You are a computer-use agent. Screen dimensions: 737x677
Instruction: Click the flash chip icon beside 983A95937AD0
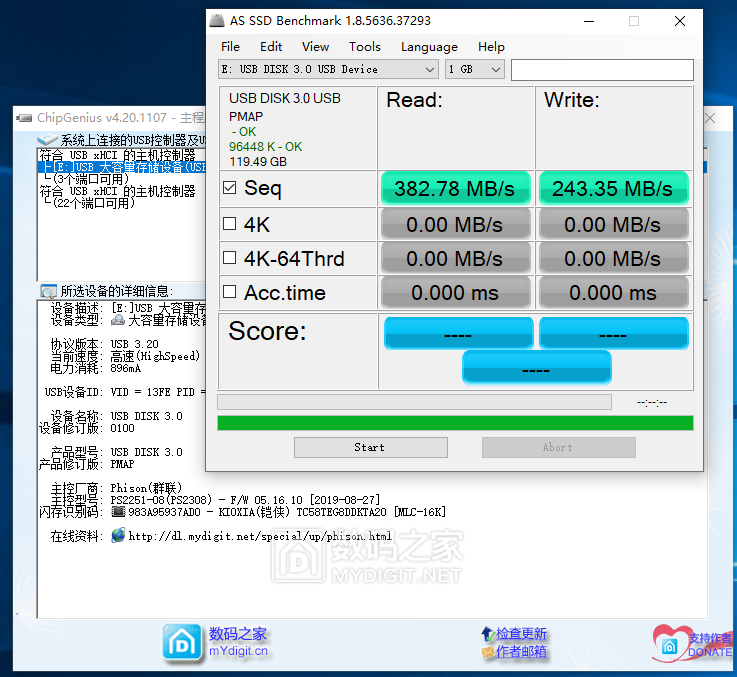point(118,512)
